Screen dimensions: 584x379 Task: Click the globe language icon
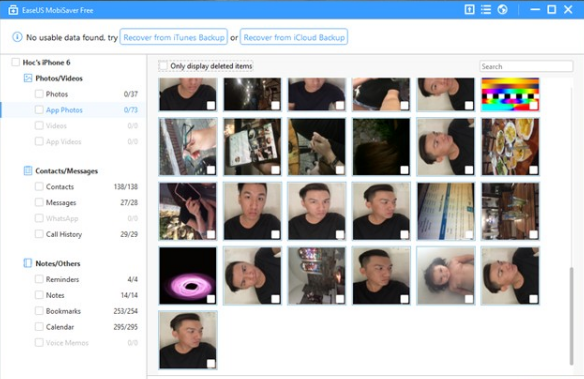click(502, 9)
